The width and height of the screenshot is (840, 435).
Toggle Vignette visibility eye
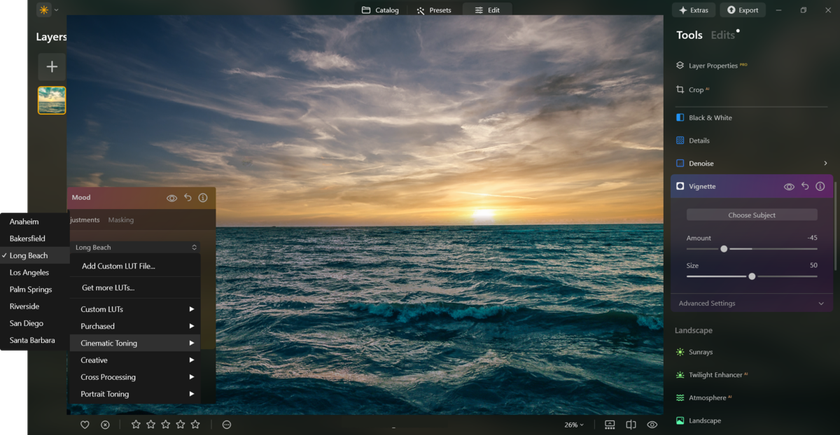pos(789,186)
